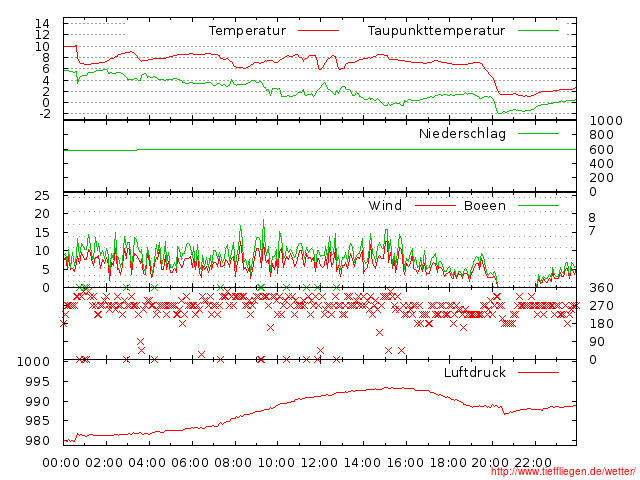Click the 10:00 time axis label
Viewport: 640px width, 480px height.
[x=276, y=463]
